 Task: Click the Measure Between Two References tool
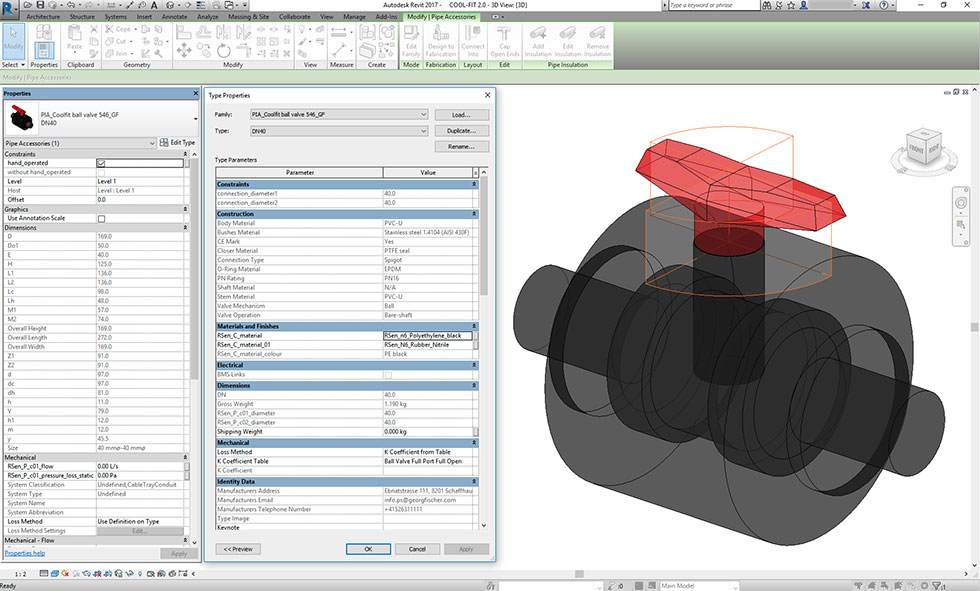[x=338, y=32]
